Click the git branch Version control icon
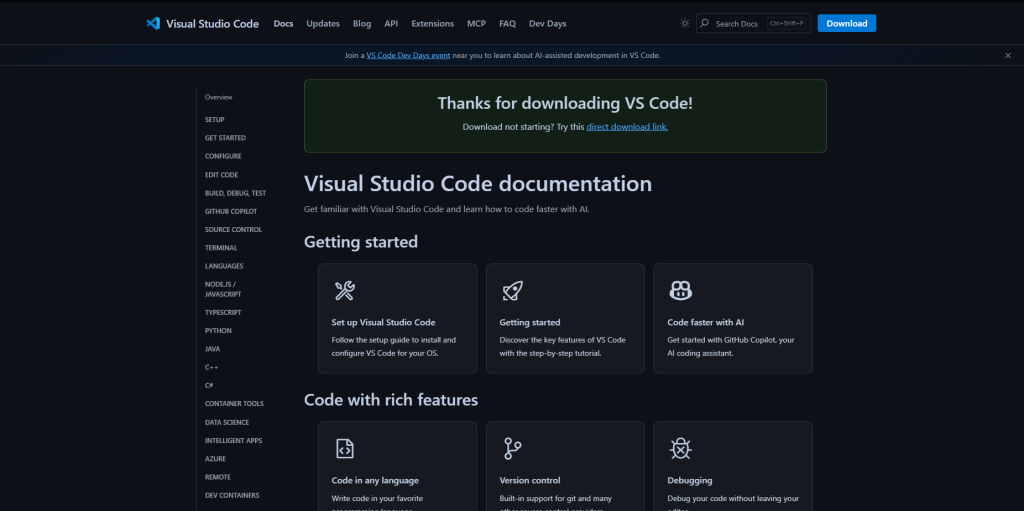Image resolution: width=1024 pixels, height=511 pixels. (512, 448)
